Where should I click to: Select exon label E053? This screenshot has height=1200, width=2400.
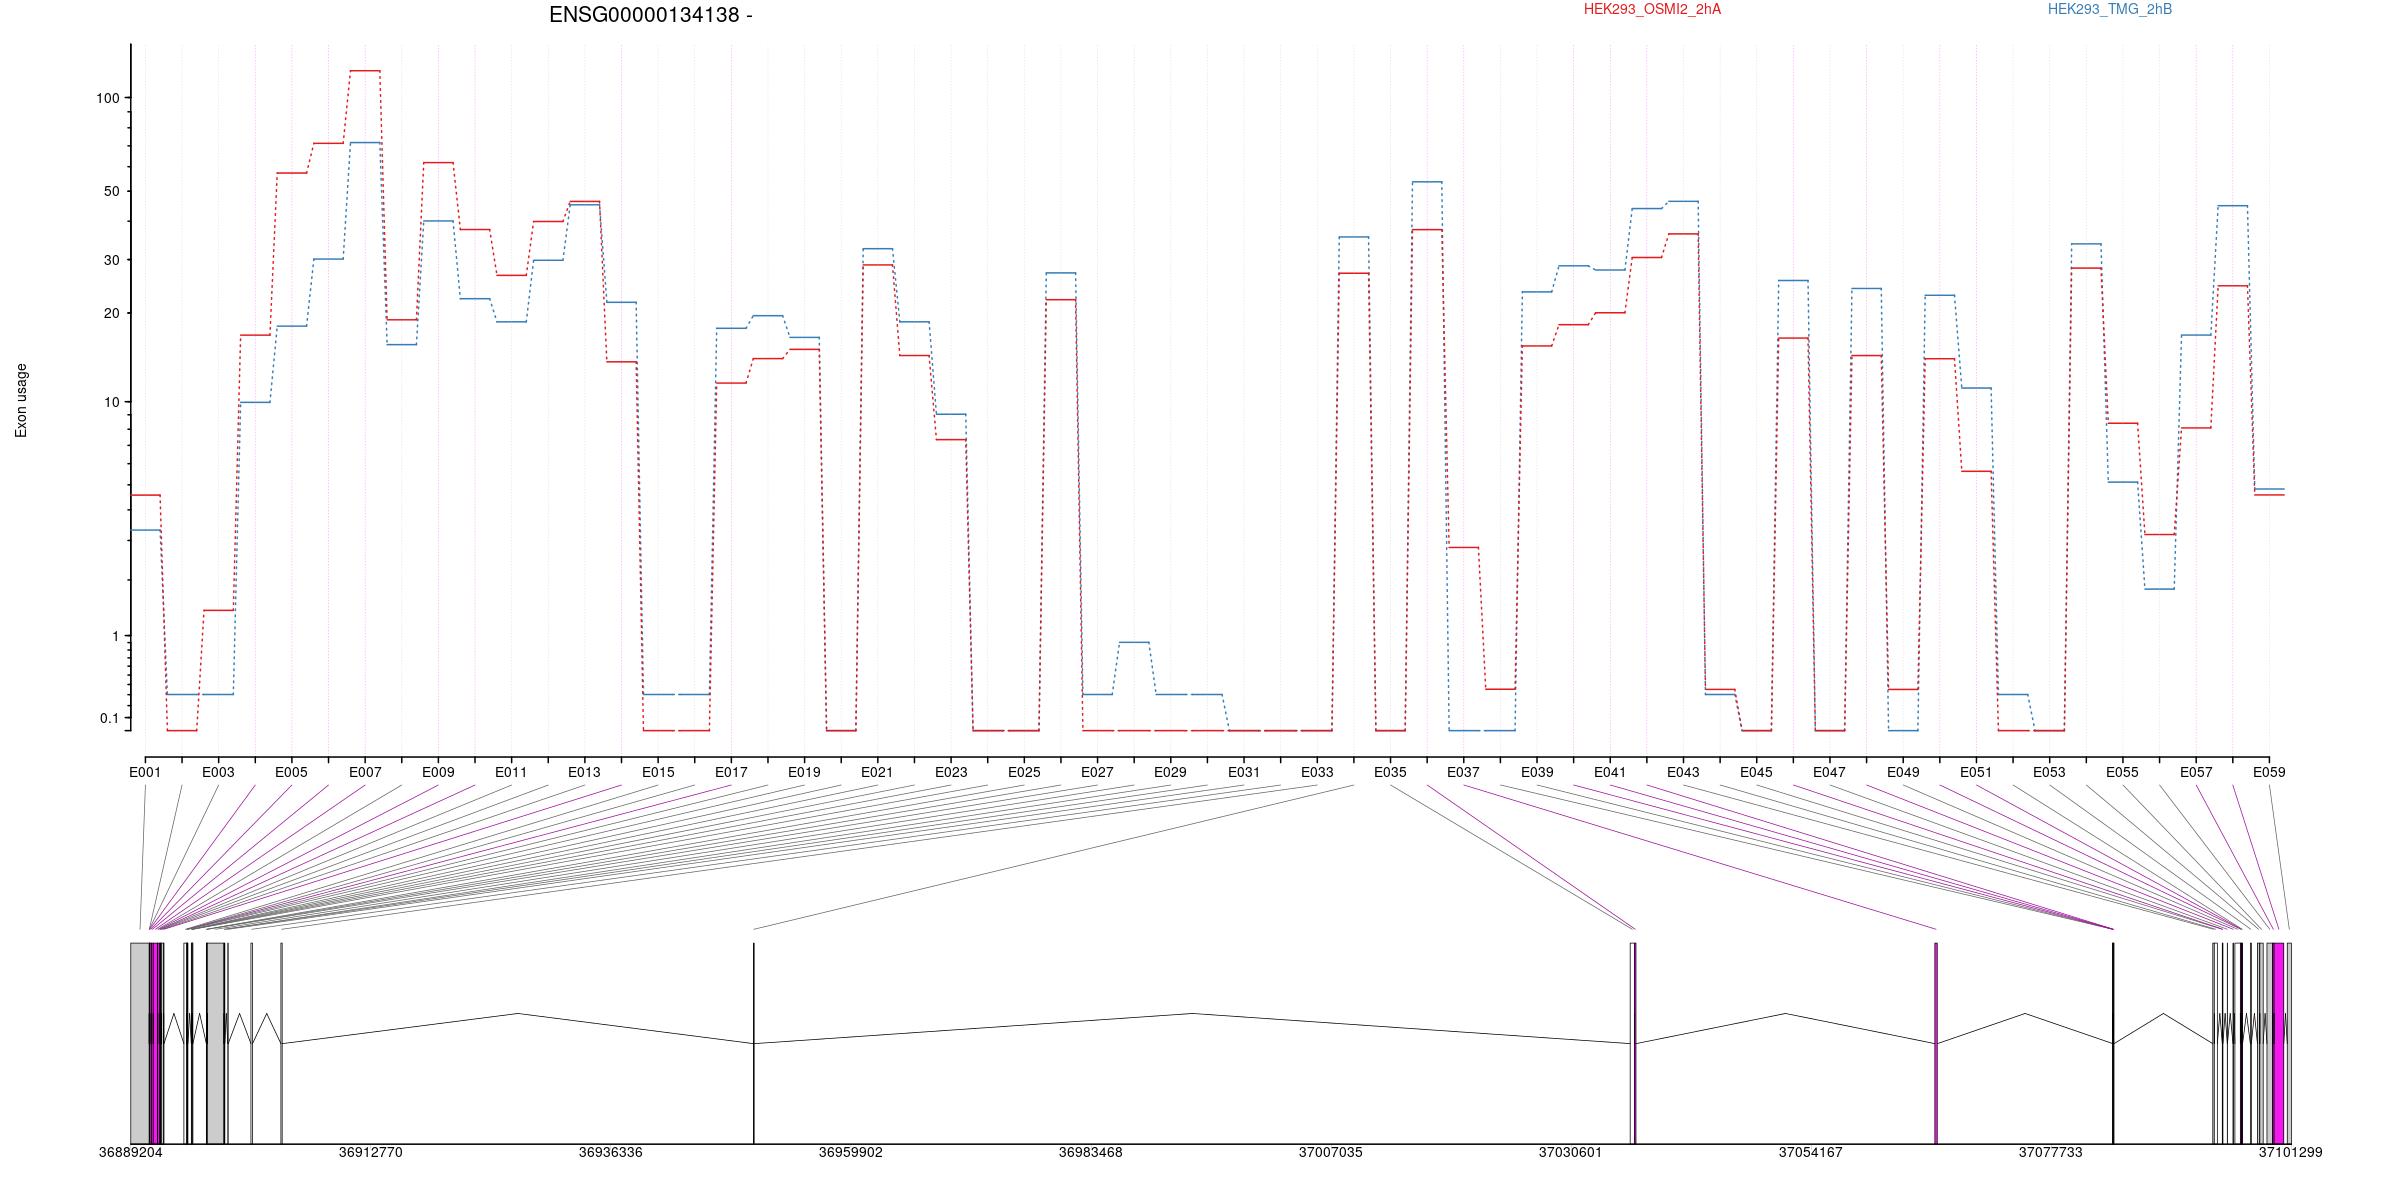tap(2049, 772)
